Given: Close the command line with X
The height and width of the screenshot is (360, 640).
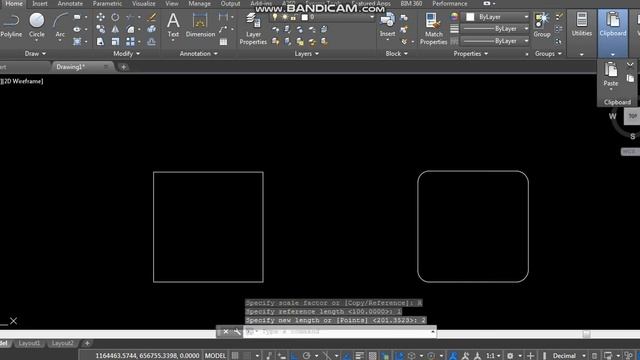Looking at the screenshot, I should (226, 332).
